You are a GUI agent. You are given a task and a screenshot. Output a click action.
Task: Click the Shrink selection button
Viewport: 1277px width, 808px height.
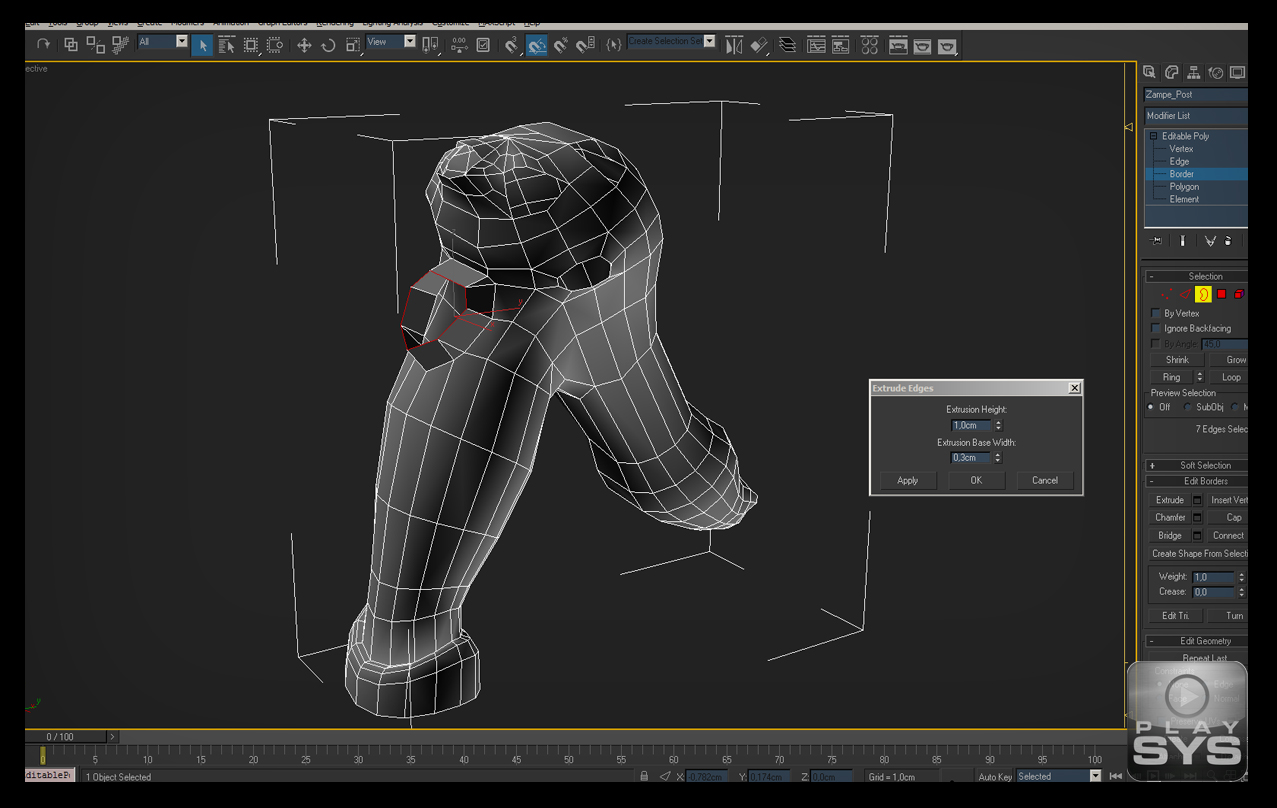coord(1177,360)
